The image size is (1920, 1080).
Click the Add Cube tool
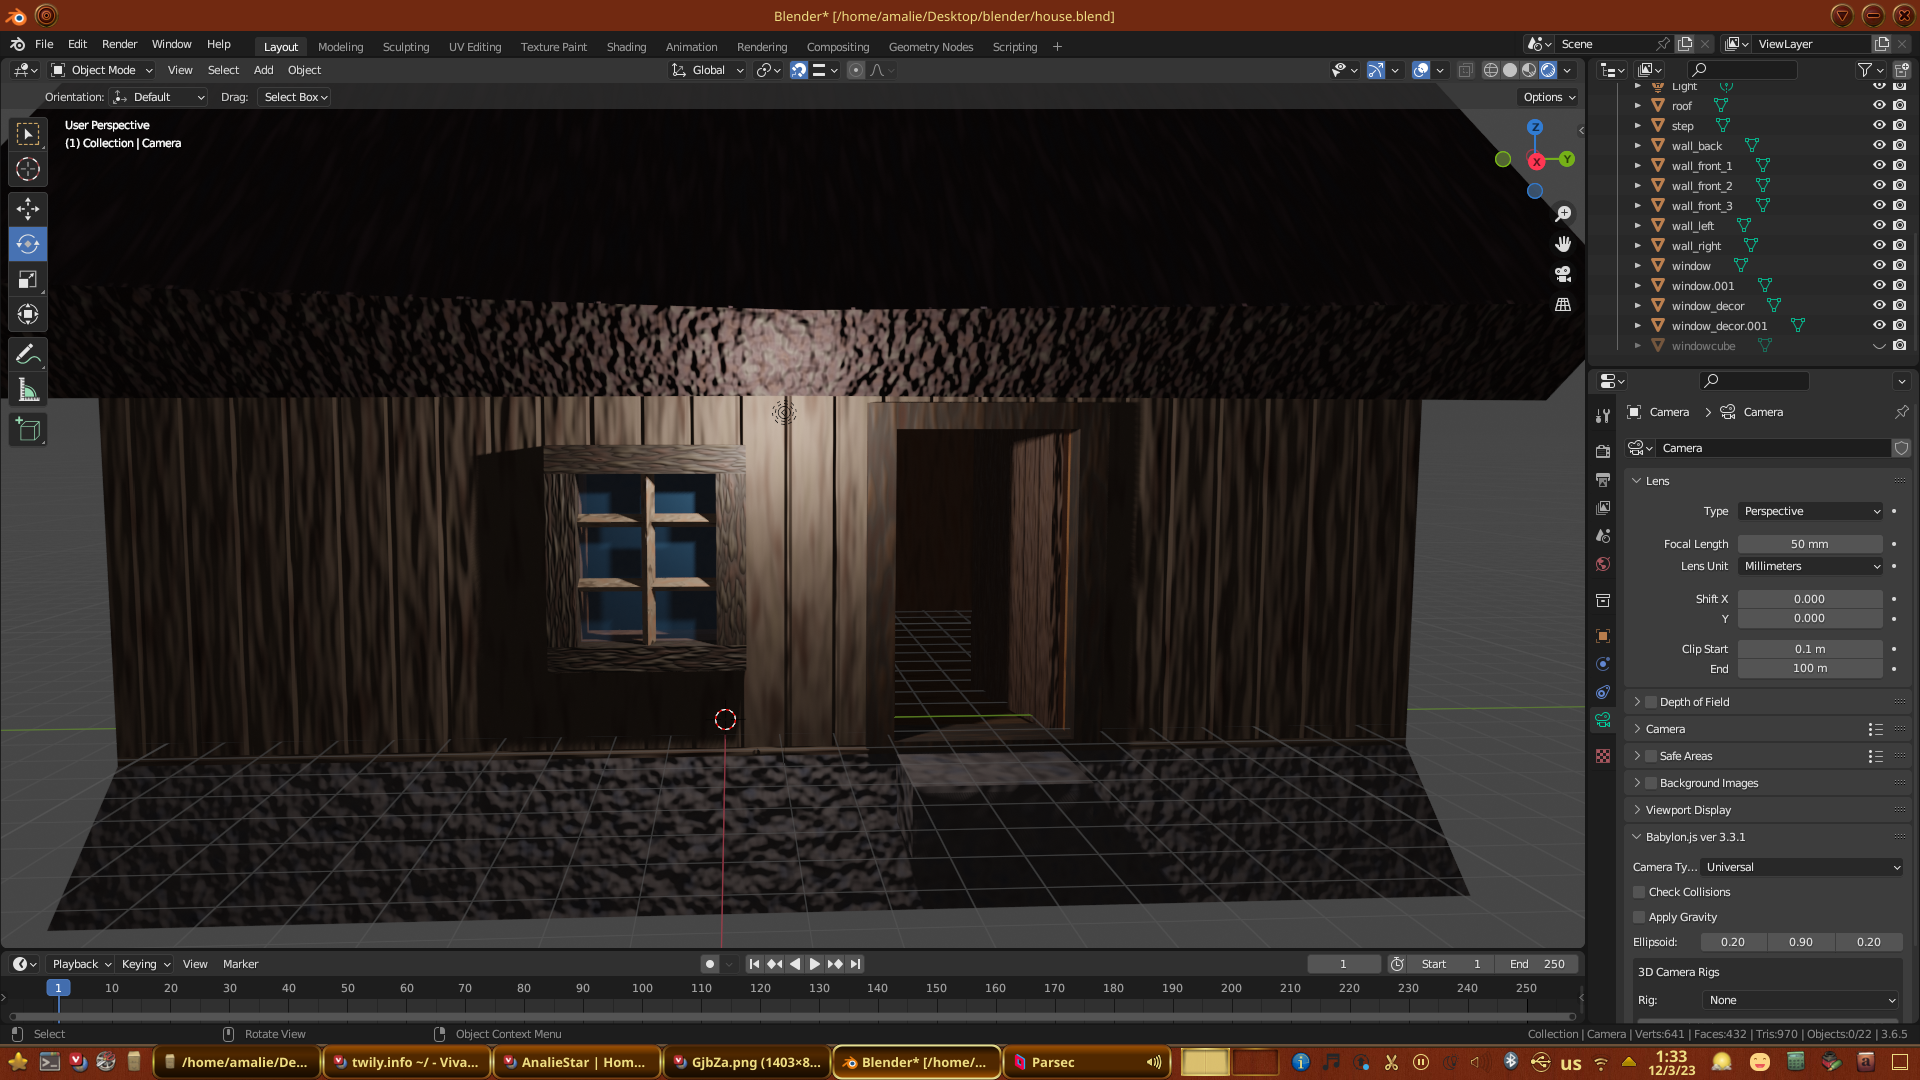click(28, 430)
